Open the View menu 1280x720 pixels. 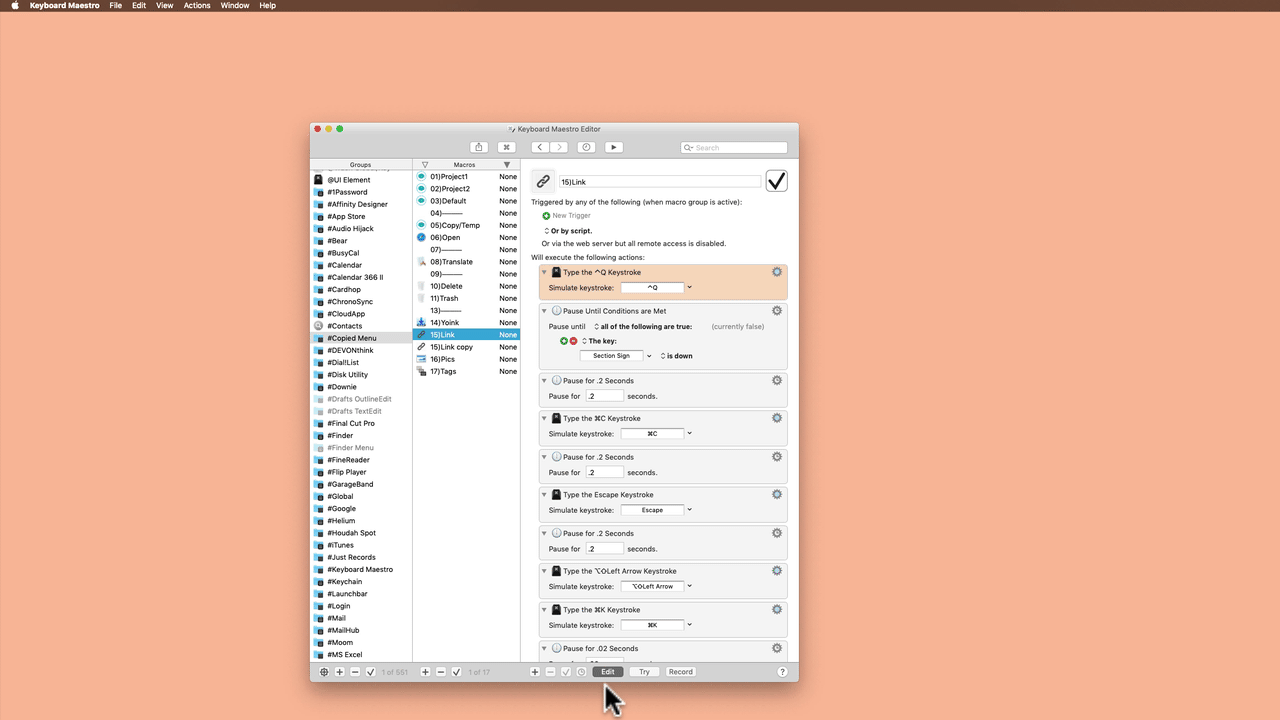click(x=165, y=5)
